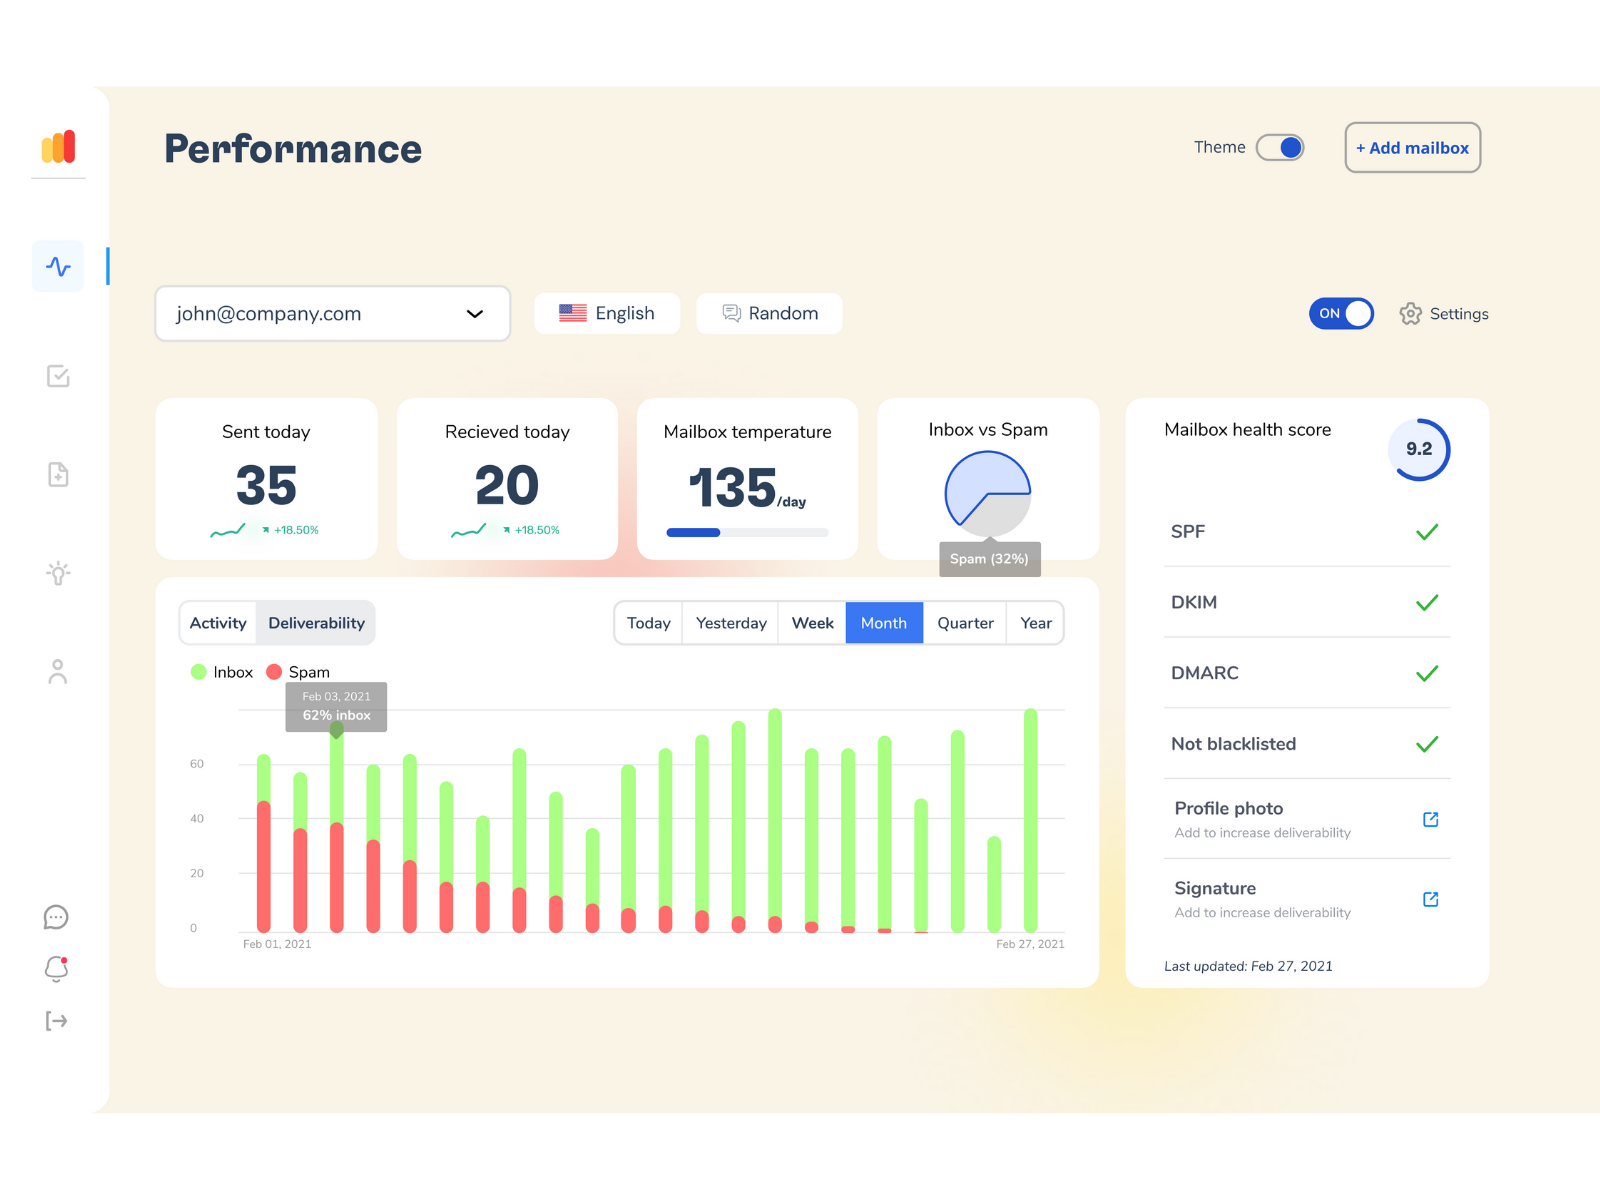Open the Random mode selector
The height and width of the screenshot is (1200, 1600).
pyautogui.click(x=769, y=313)
